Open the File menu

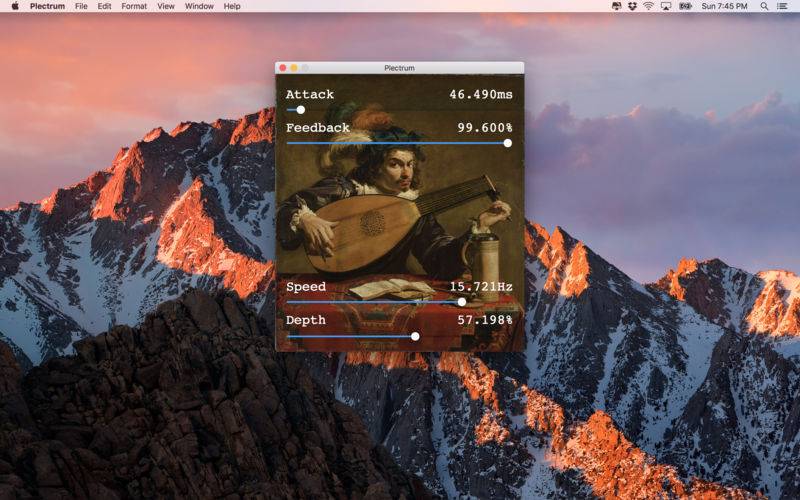(81, 6)
